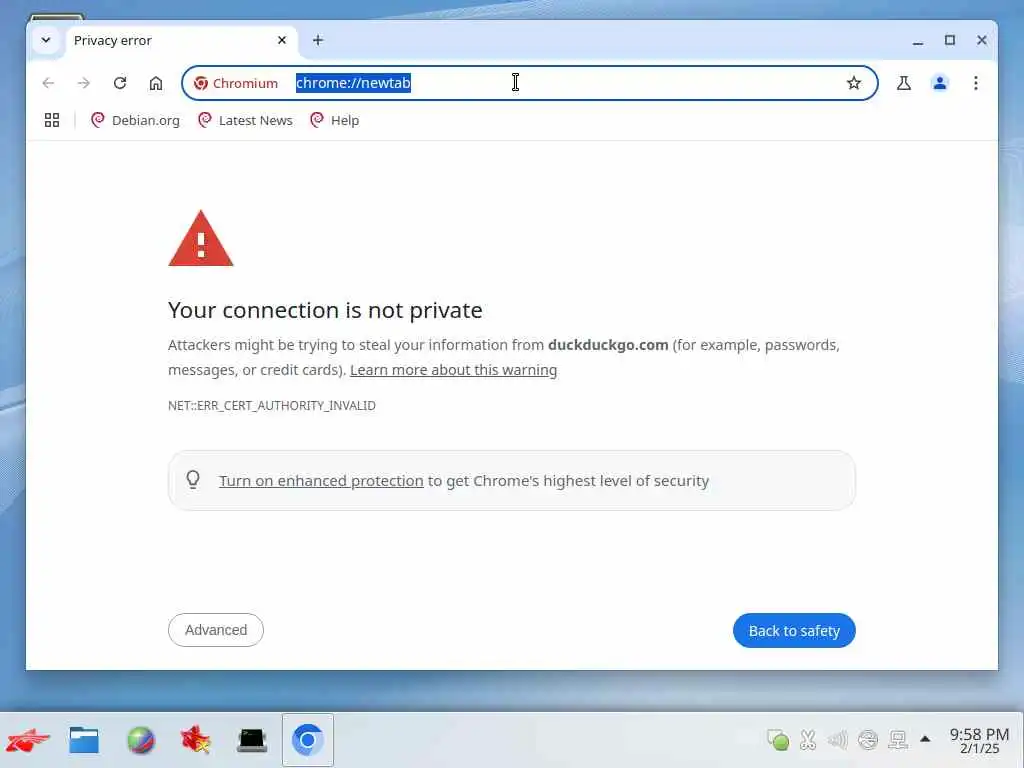Reload the page with the refresh icon
Viewport: 1024px width, 768px height.
click(120, 83)
